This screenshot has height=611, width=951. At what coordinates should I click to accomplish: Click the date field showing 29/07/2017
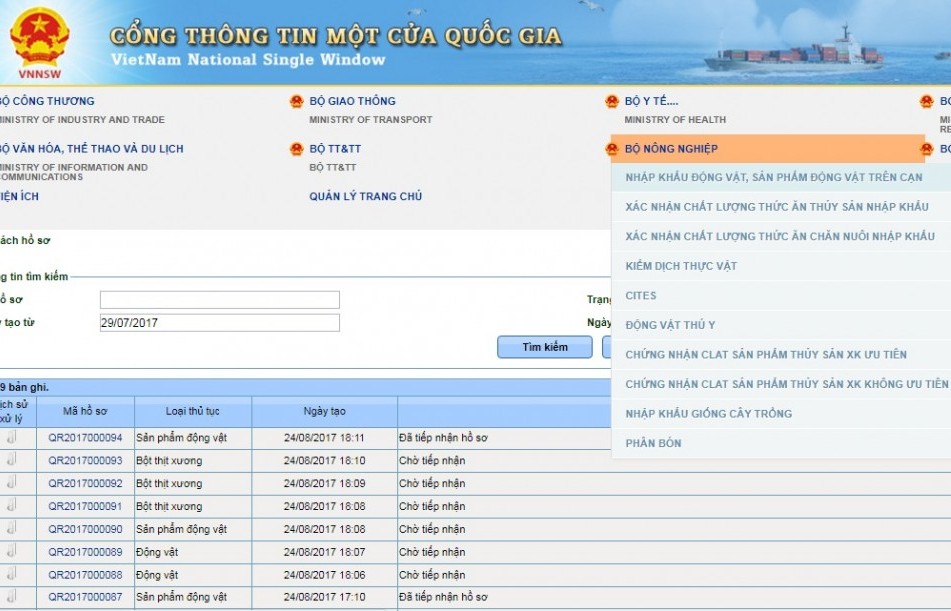220,323
